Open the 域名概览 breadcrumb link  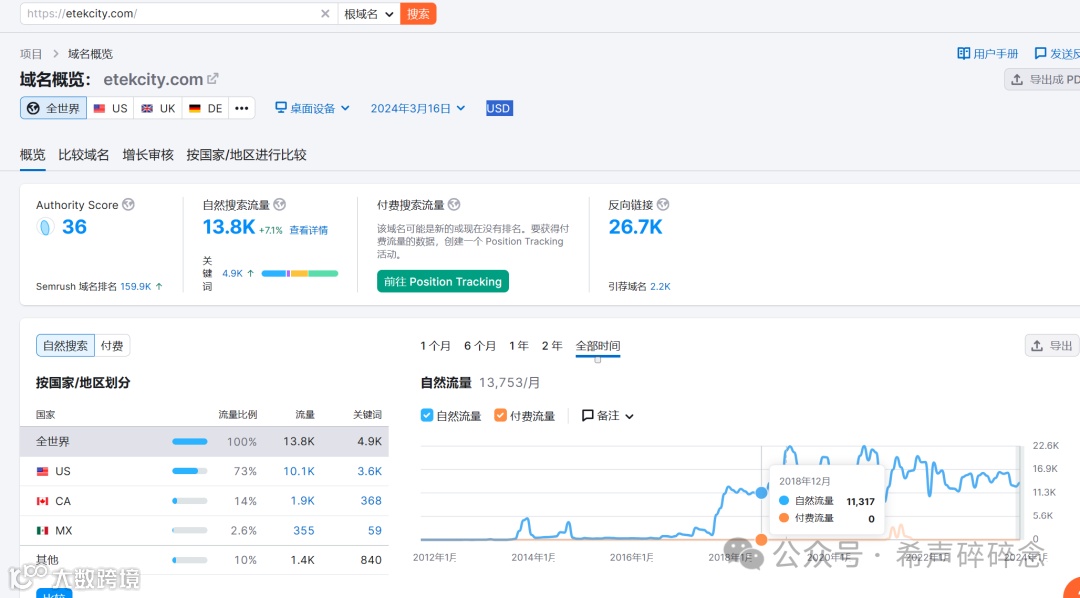click(90, 54)
